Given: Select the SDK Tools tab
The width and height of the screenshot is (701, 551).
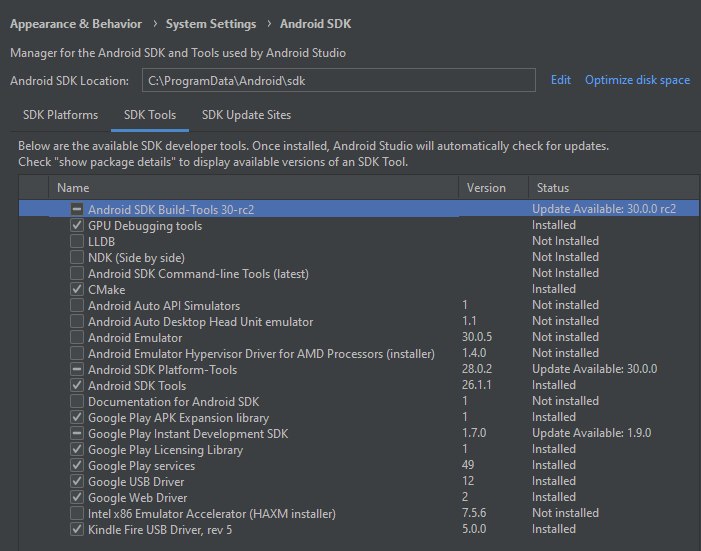Looking at the screenshot, I should tap(150, 115).
